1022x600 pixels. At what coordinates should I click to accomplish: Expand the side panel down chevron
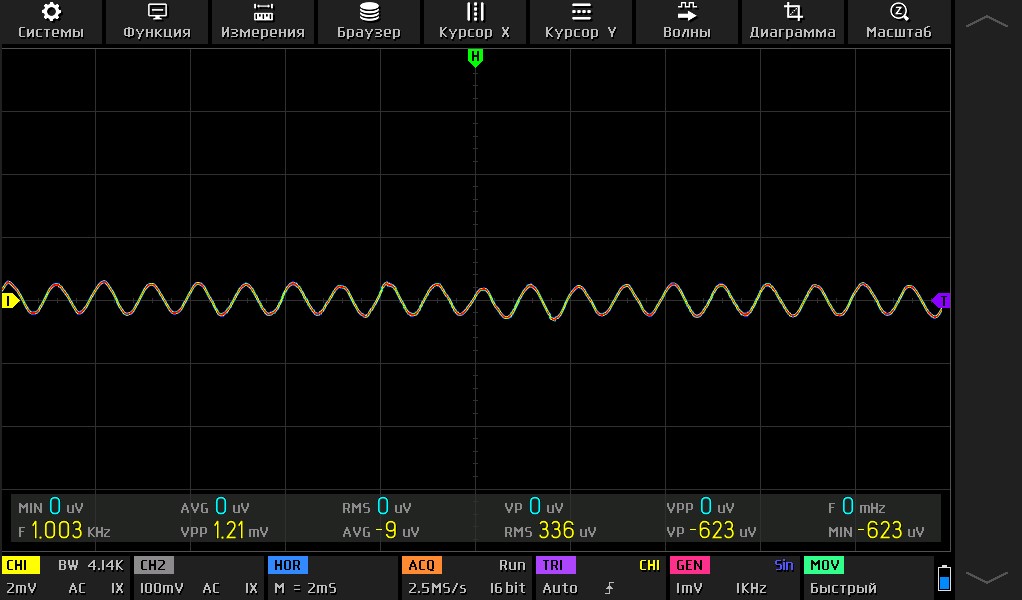[x=987, y=578]
